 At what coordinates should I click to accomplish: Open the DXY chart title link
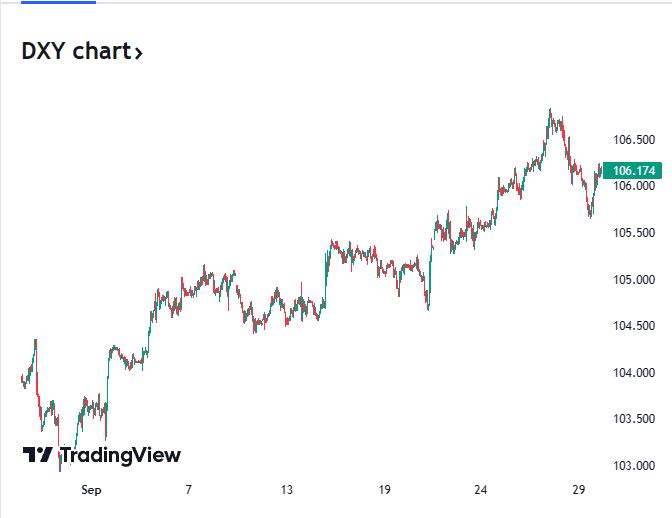coord(75,52)
